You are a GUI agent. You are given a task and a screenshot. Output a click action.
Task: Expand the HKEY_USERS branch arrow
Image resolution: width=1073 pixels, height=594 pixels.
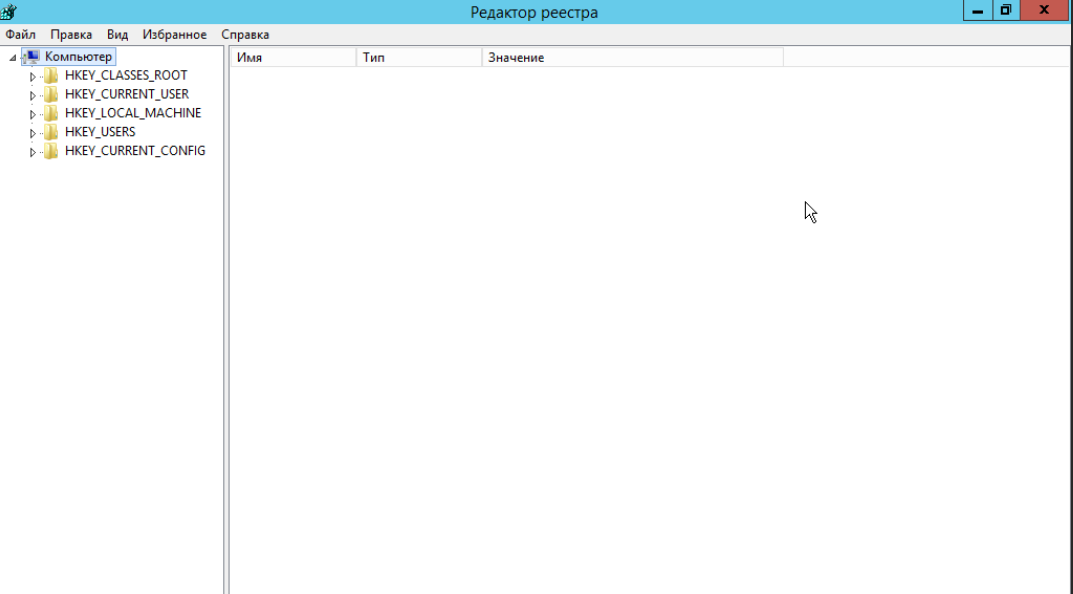[x=33, y=133]
